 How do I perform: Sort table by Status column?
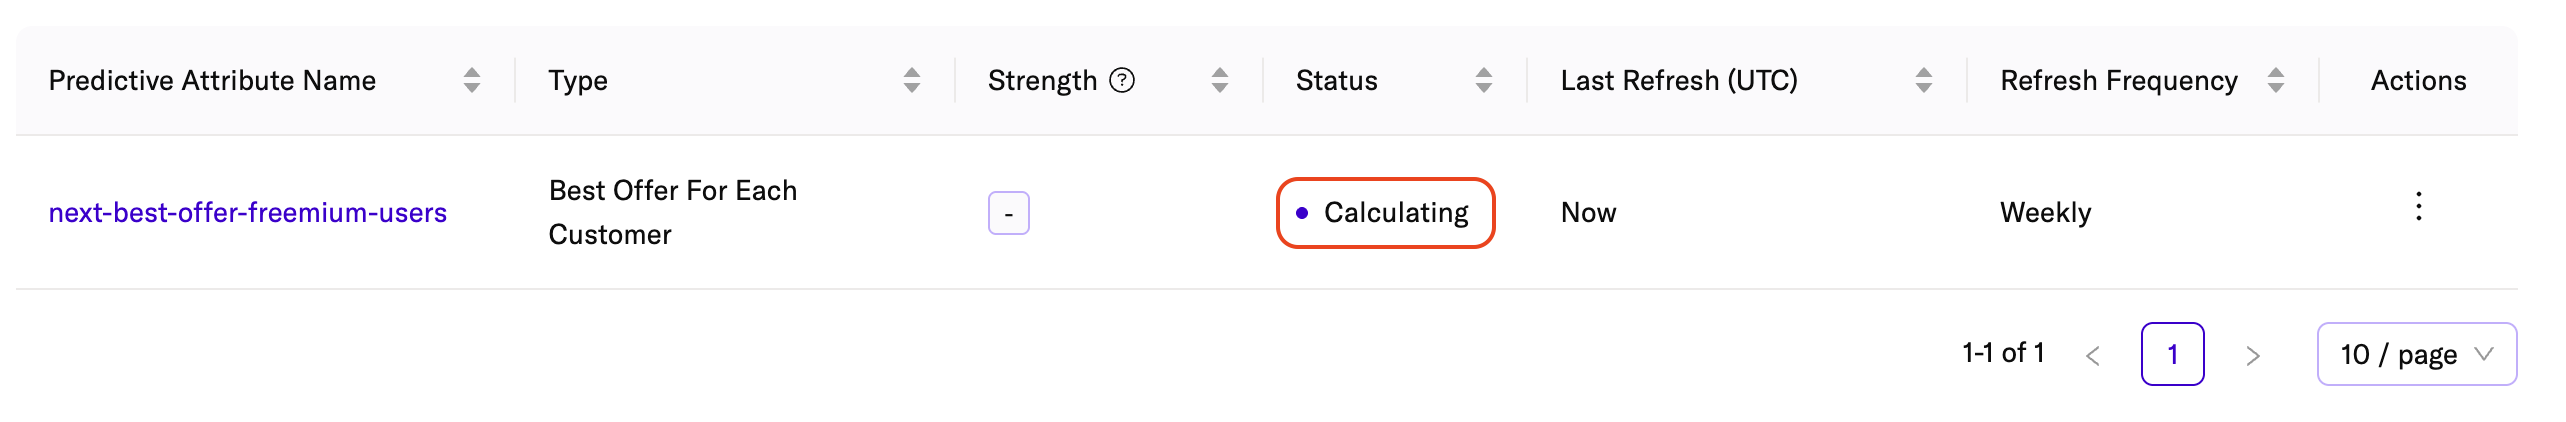click(1484, 80)
